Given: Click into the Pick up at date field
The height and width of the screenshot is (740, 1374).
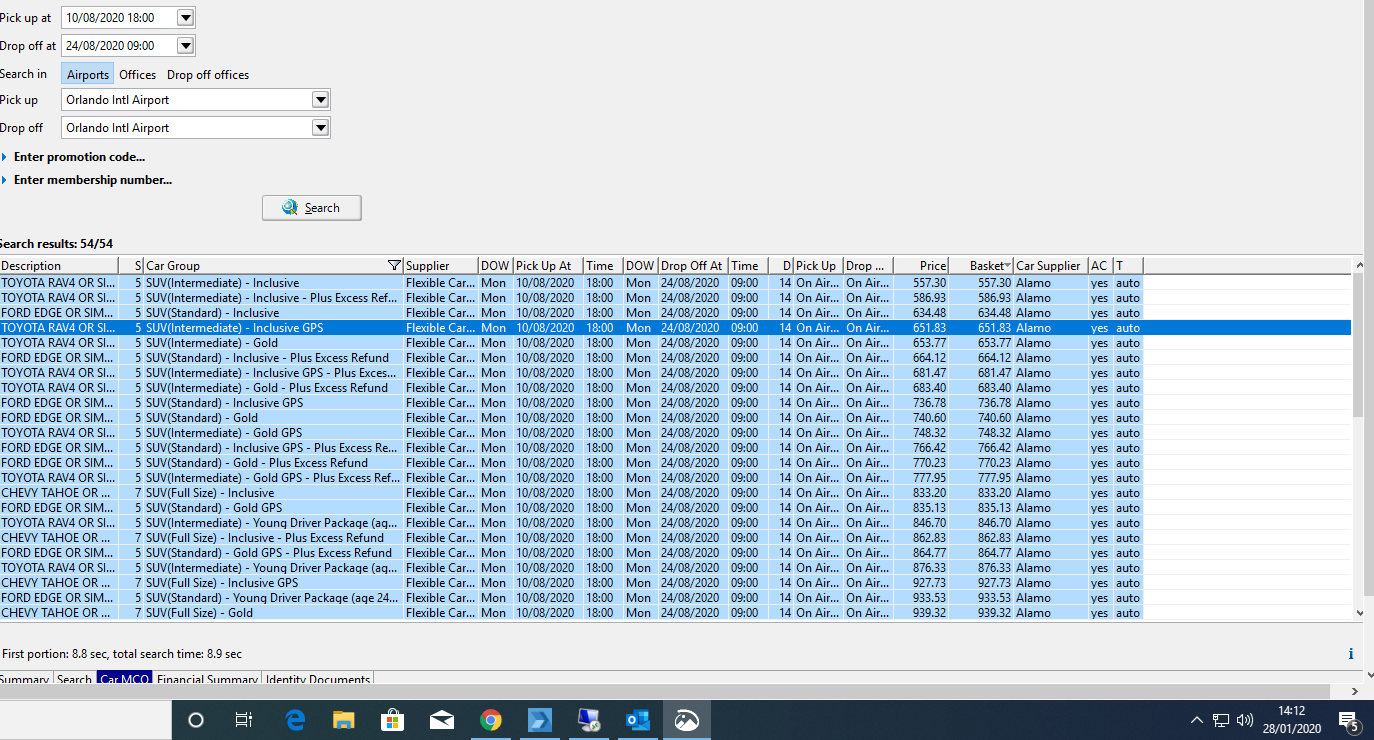Looking at the screenshot, I should pyautogui.click(x=119, y=18).
